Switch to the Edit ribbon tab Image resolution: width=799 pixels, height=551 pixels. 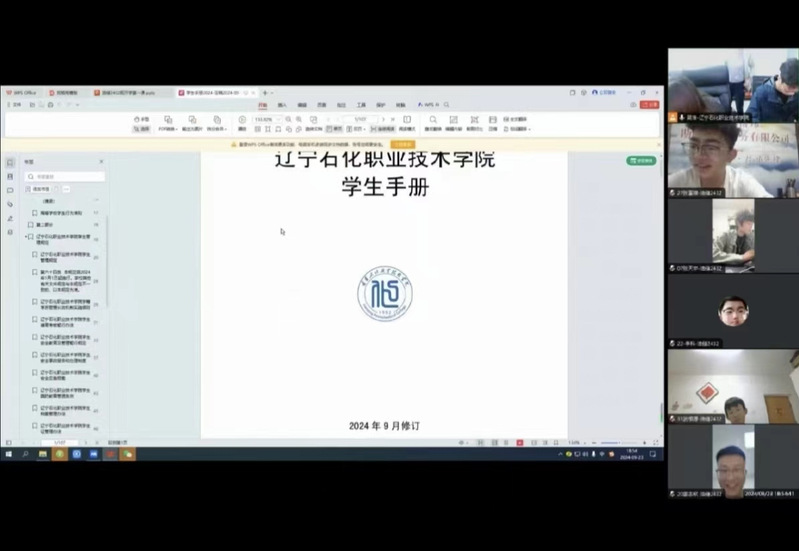(x=302, y=105)
